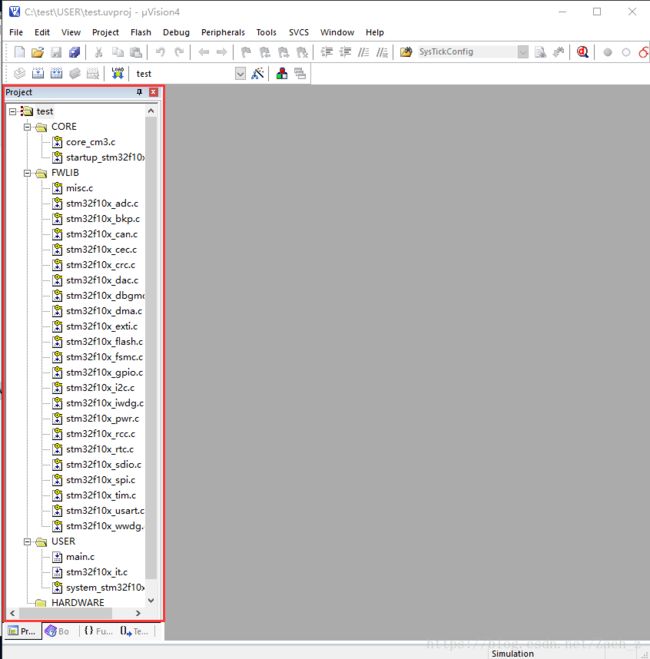
Task: Open the Project menu
Action: coord(105,32)
